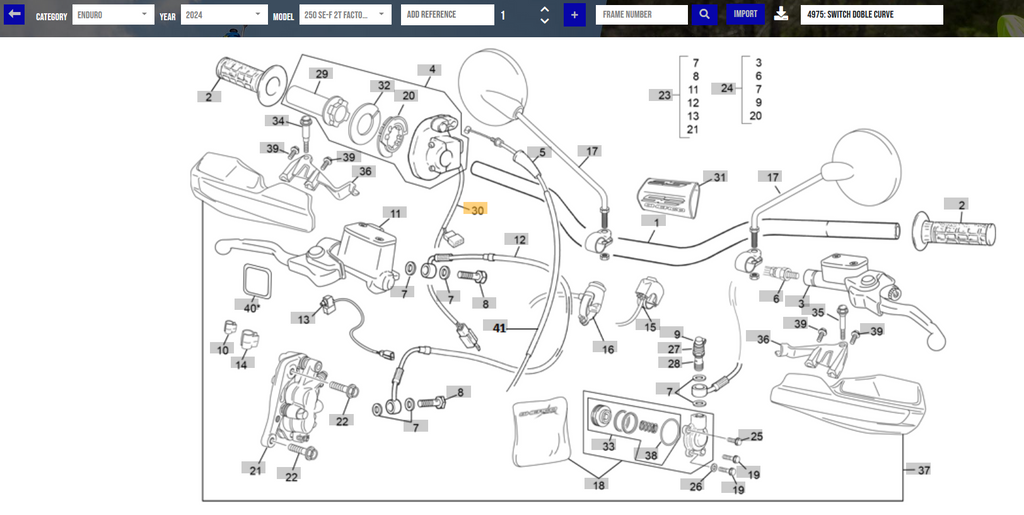Click part label 37 hand guard
Image resolution: width=1024 pixels, height=515 pixels.
point(923,470)
